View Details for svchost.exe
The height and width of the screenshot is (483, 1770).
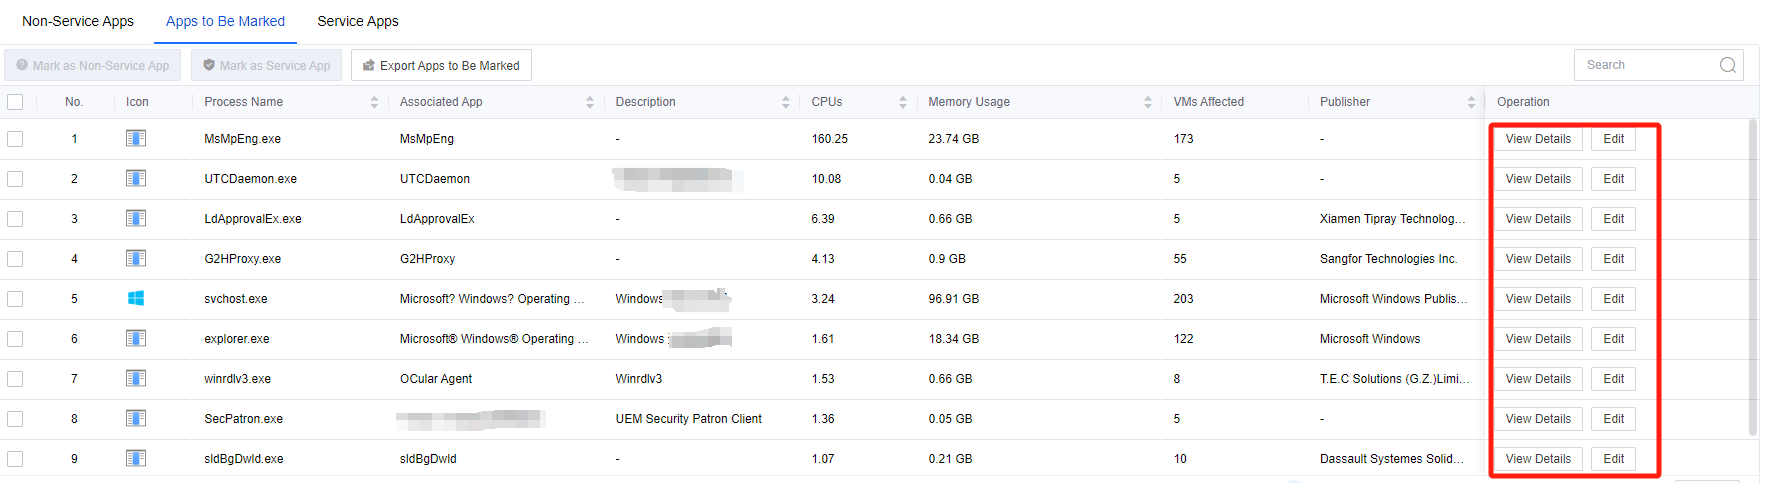click(1538, 299)
